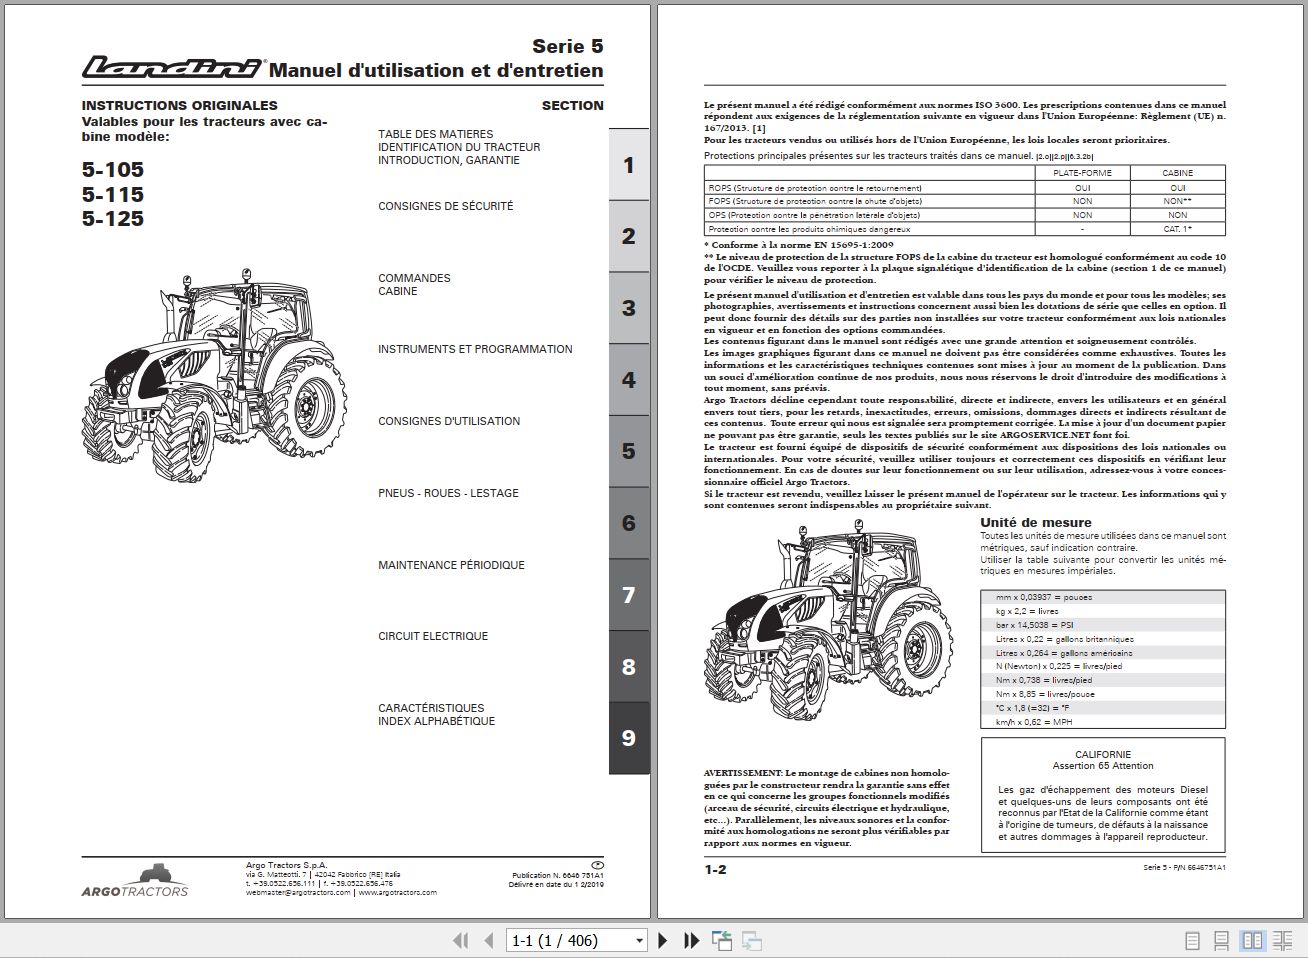Click the Serie 5 title
The width and height of the screenshot is (1308, 958).
pos(567,46)
